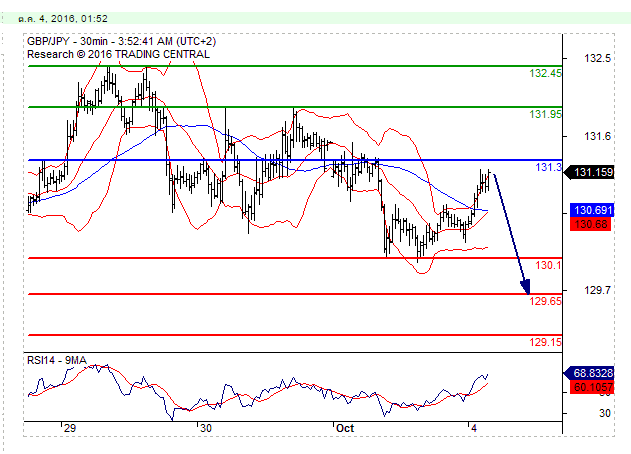Click the 132.45 resistance level label
631x454 pixels.
(x=545, y=73)
